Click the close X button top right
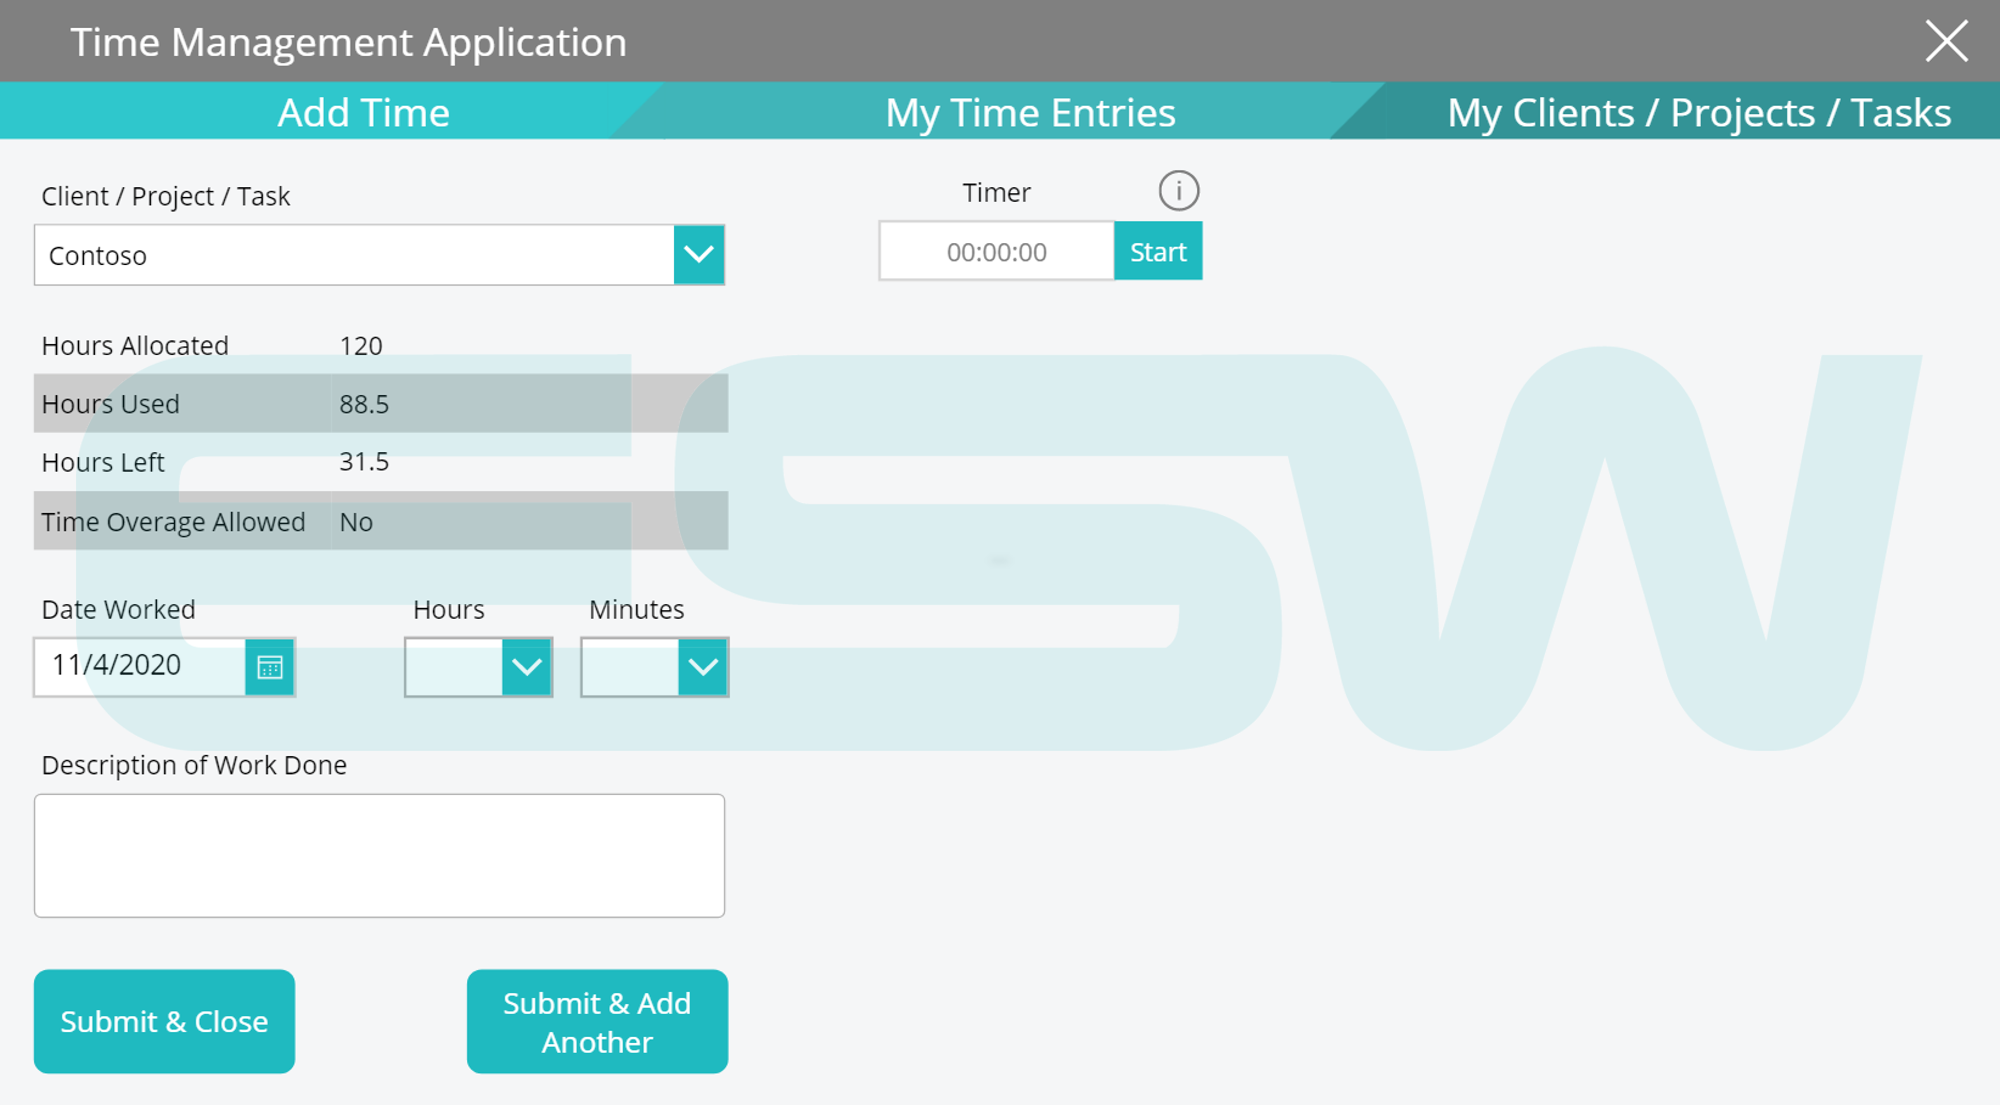This screenshot has width=2000, height=1105. coord(1948,41)
